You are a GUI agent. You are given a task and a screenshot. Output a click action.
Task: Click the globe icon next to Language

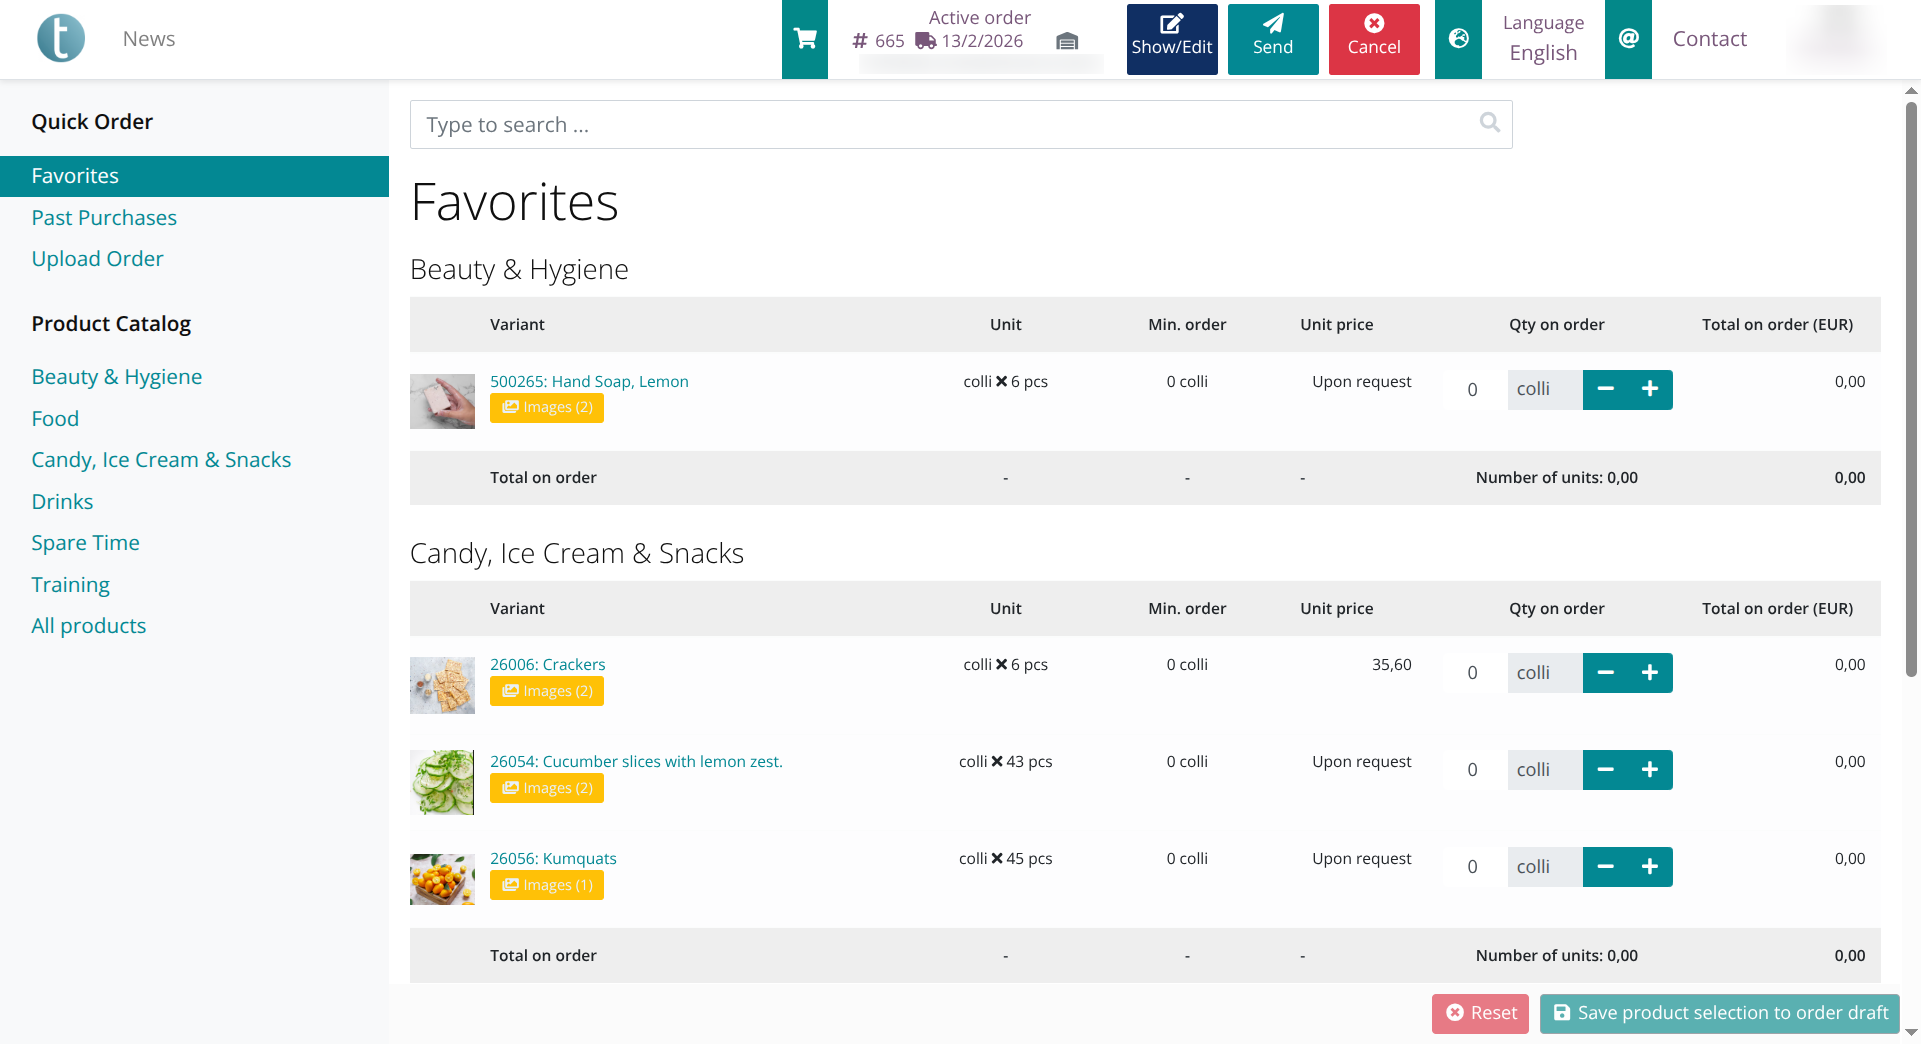[x=1458, y=39]
